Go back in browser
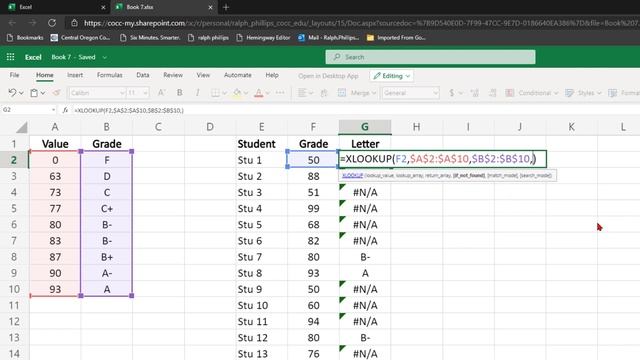 tap(12, 23)
